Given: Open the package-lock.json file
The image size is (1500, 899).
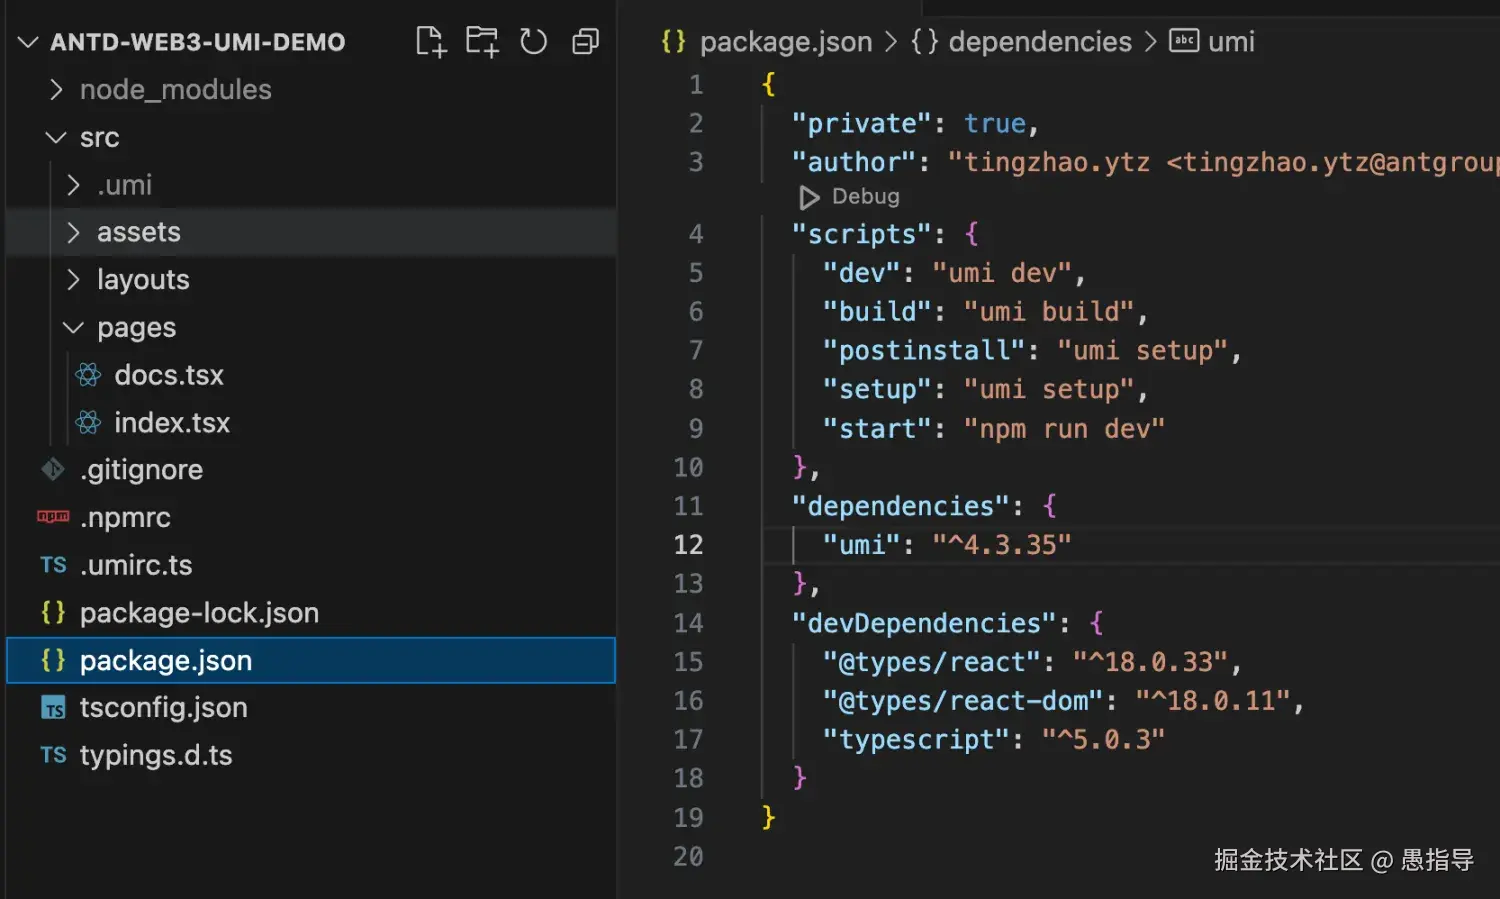Looking at the screenshot, I should pos(199,613).
